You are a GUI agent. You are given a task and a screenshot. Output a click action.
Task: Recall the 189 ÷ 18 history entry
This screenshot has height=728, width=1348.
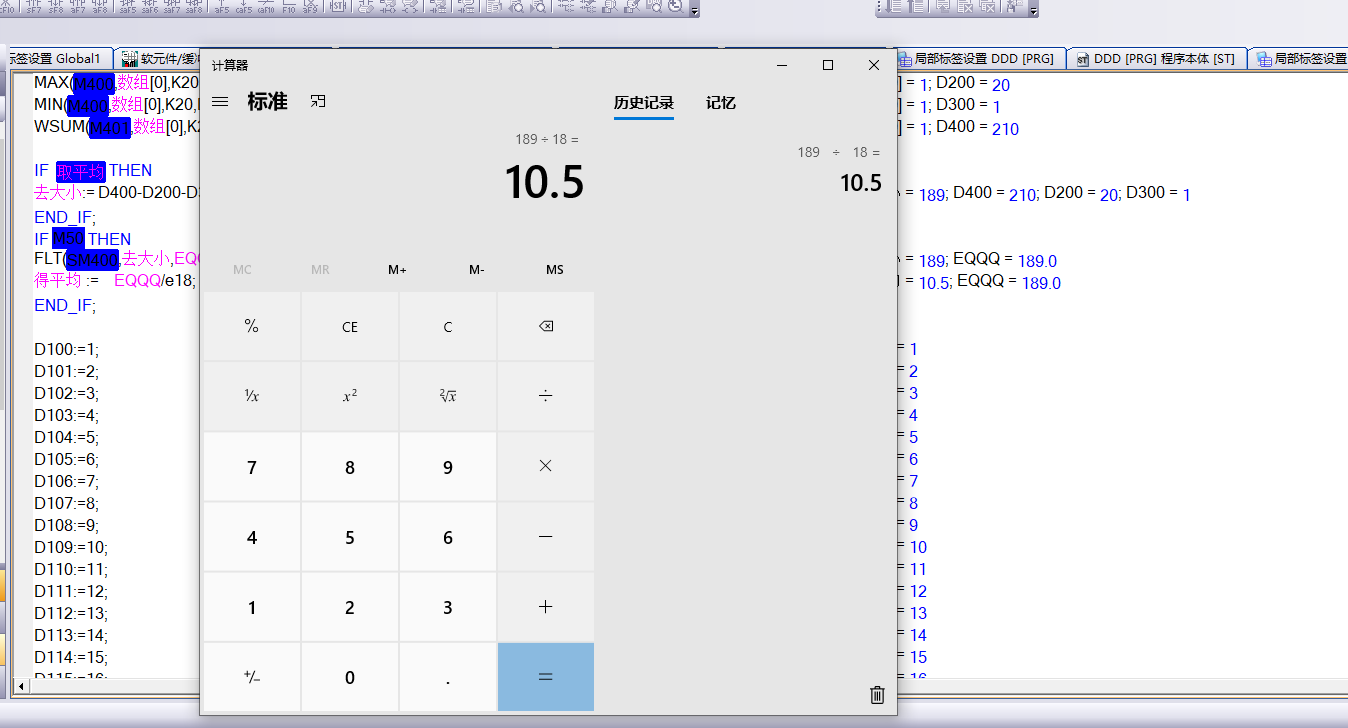tap(839, 169)
